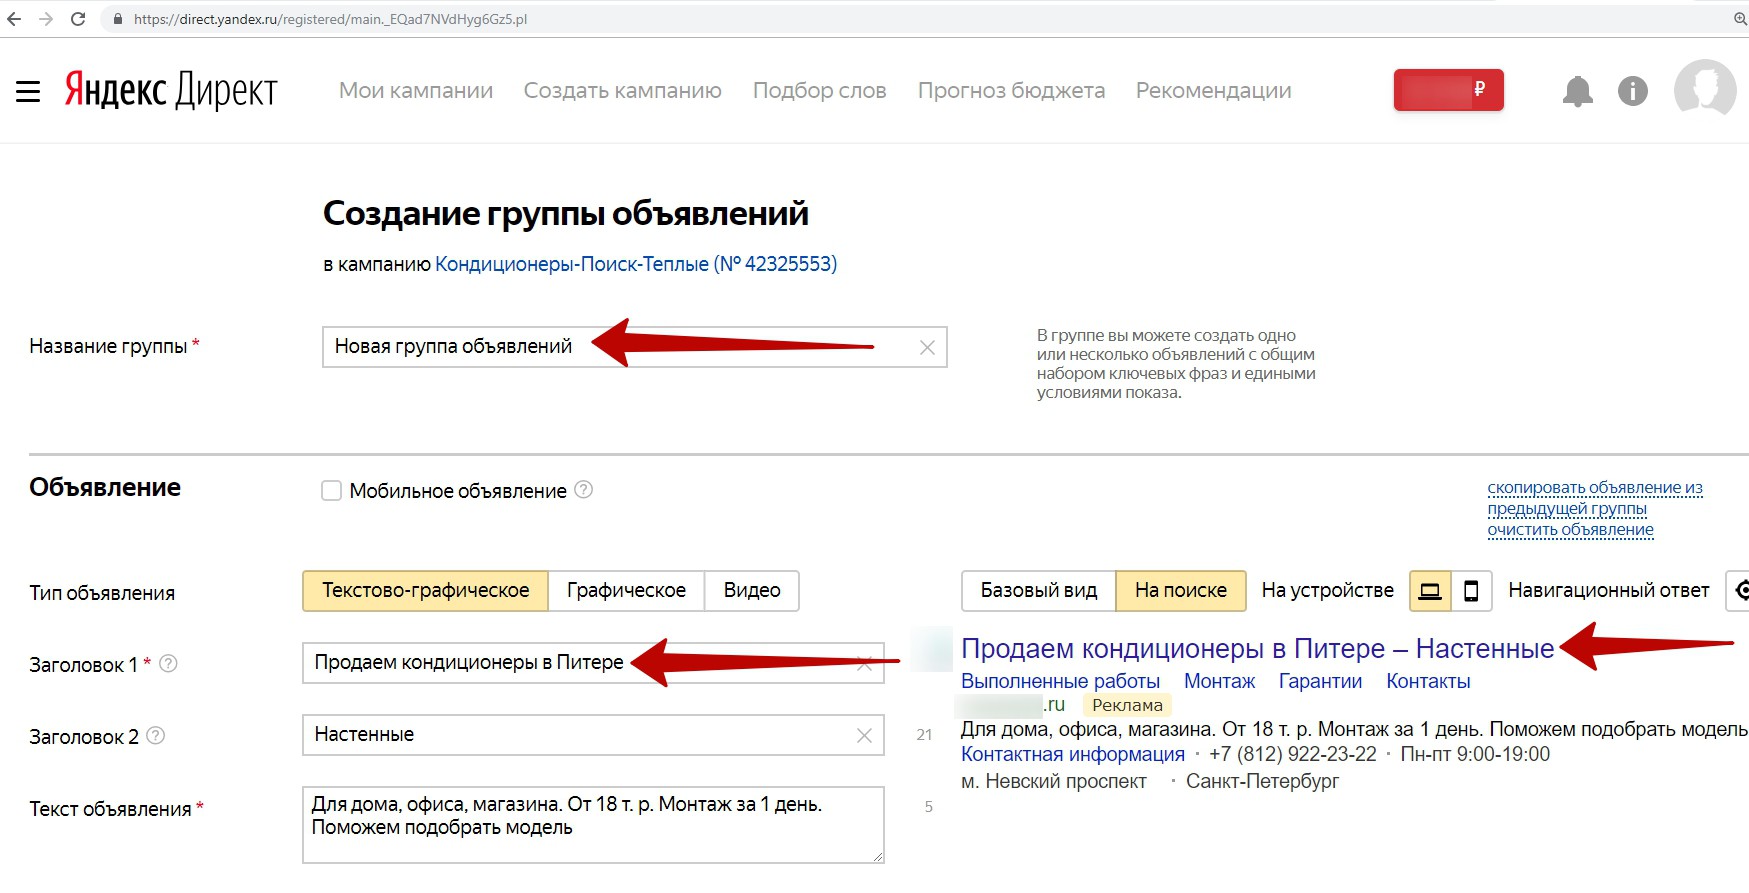
Task: Open the hamburger menu
Action: point(28,92)
